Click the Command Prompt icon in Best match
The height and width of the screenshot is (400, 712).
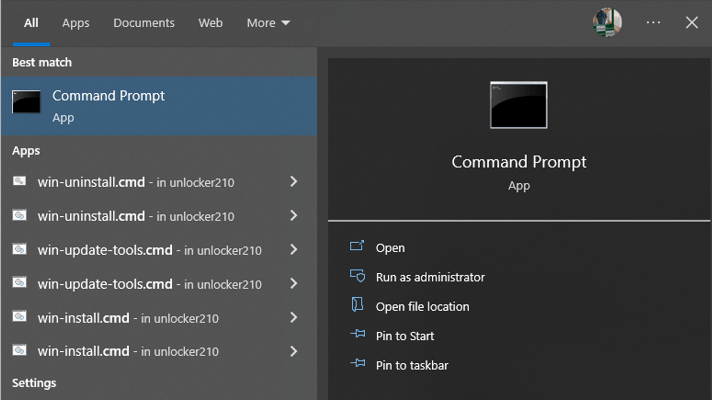(x=26, y=102)
